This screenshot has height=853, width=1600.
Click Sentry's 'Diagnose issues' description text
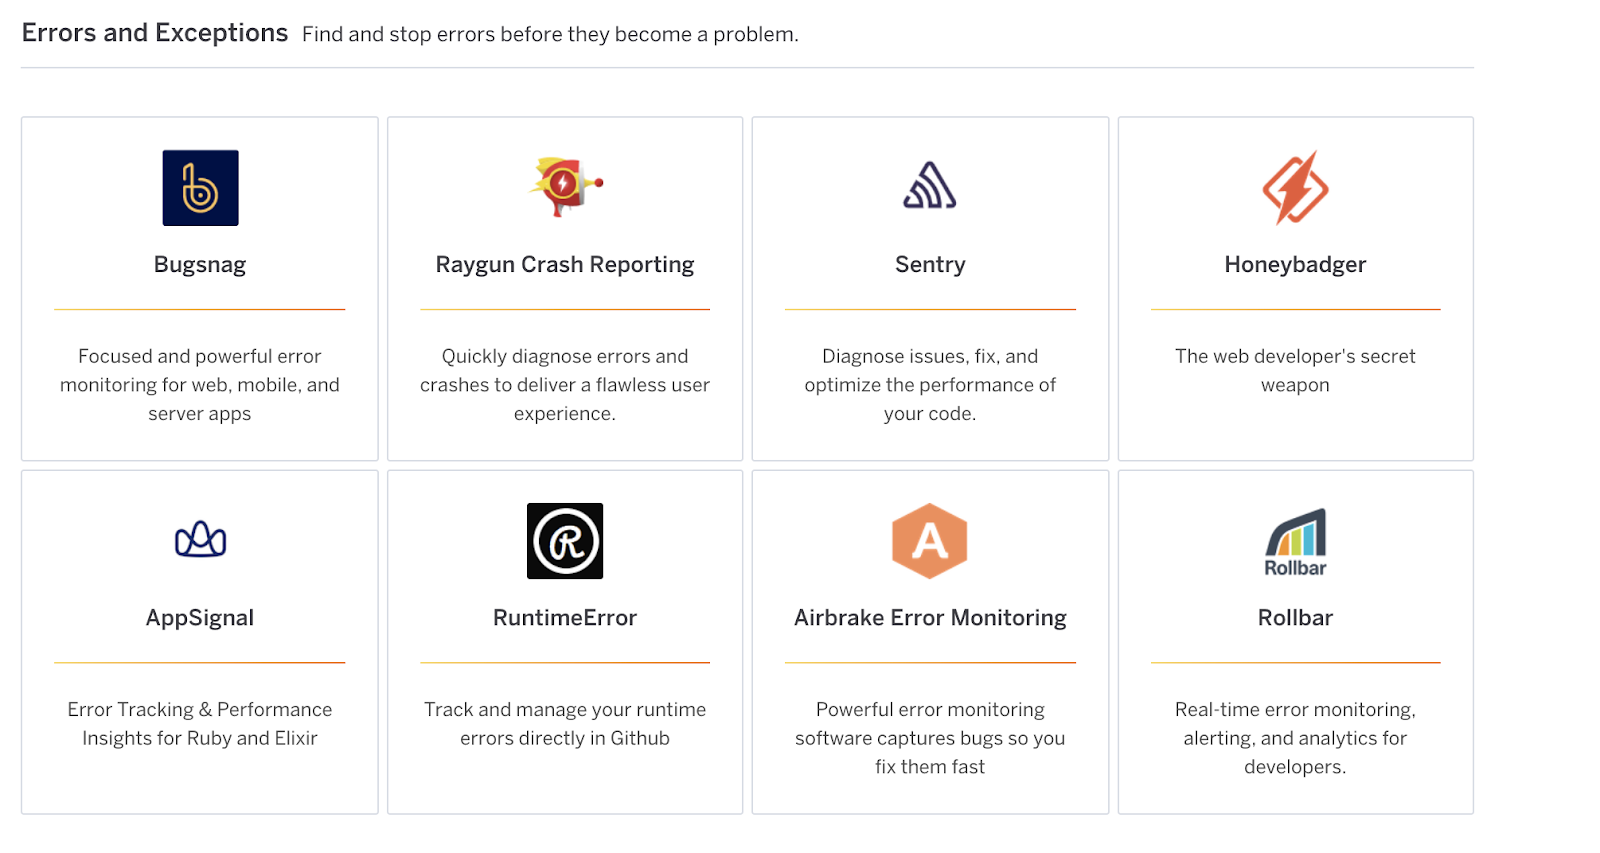(930, 385)
